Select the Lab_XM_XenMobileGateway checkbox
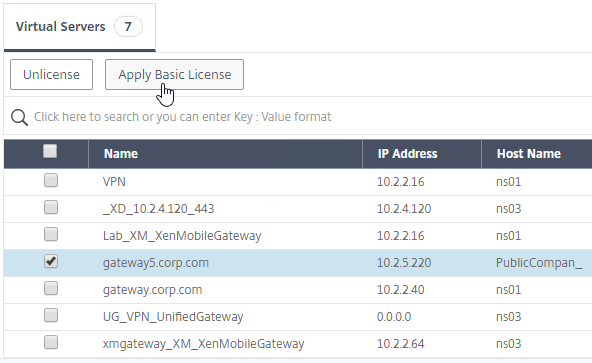Screen dimensions: 592x363 point(51,234)
